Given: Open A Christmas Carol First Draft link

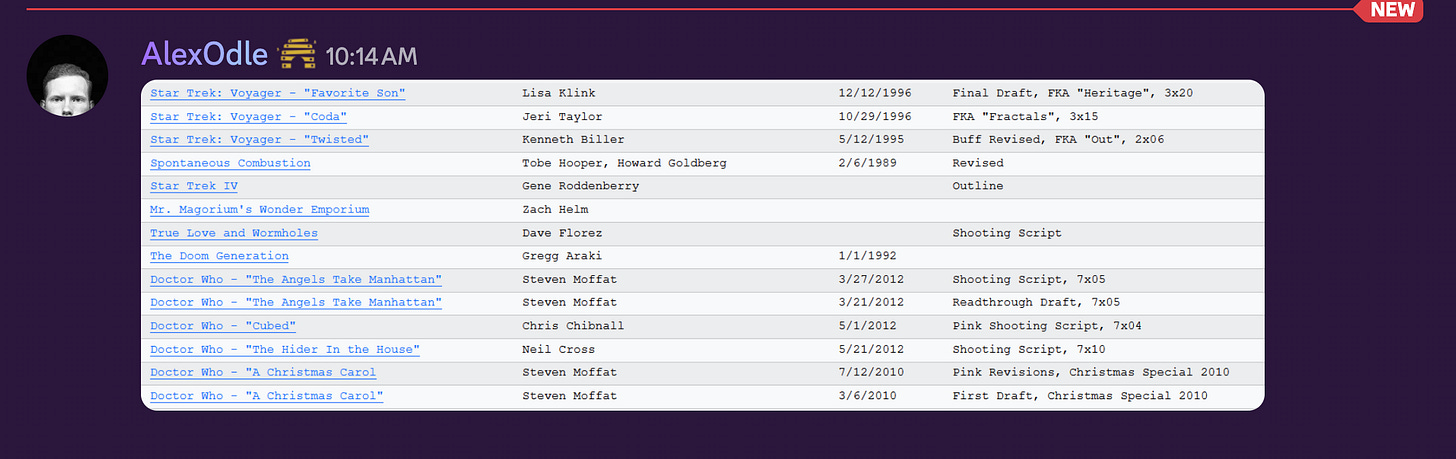Looking at the screenshot, I should (267, 396).
